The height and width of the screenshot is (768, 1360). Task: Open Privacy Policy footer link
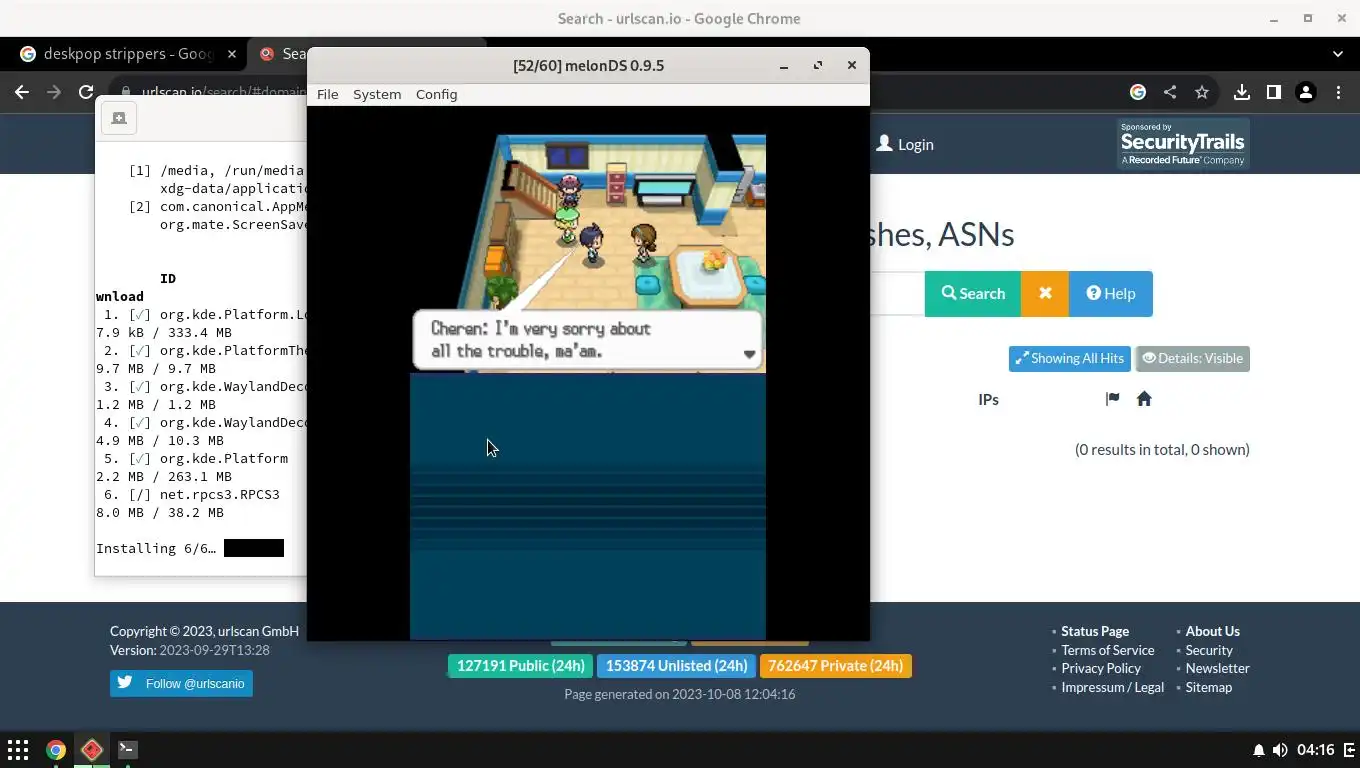coord(1101,668)
